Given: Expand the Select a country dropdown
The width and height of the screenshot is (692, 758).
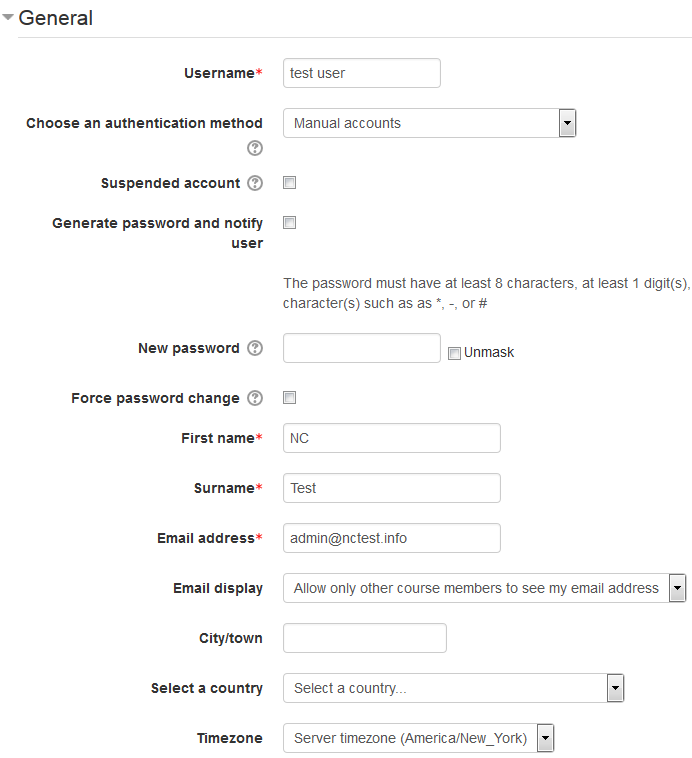Looking at the screenshot, I should 454,688.
